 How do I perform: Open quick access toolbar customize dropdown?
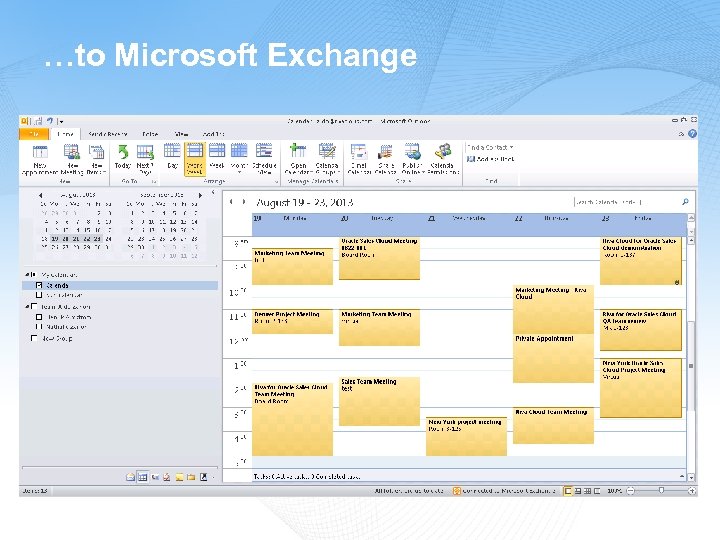(61, 122)
